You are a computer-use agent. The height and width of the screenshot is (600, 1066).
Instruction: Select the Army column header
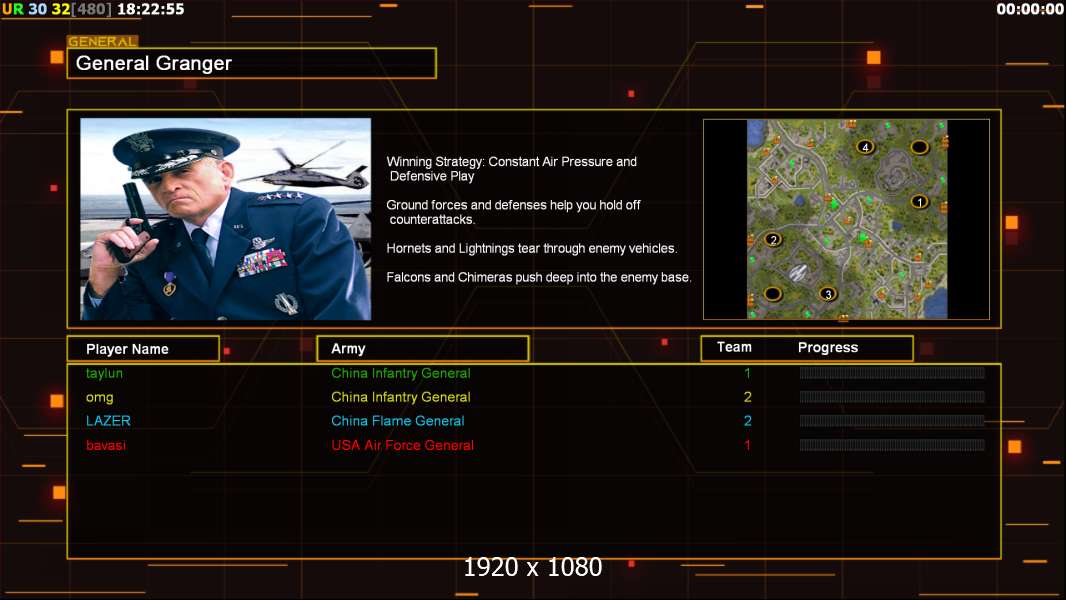click(x=422, y=349)
